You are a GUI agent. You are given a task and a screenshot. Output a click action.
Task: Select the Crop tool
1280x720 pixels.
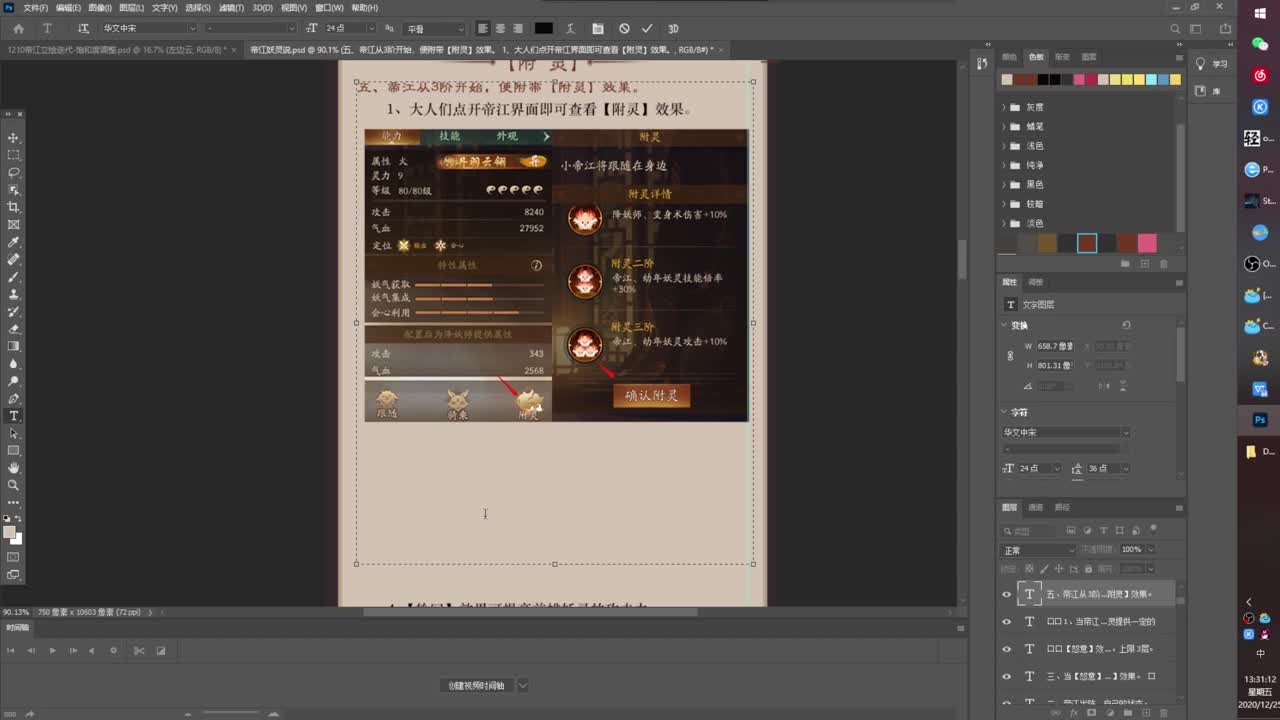(14, 207)
